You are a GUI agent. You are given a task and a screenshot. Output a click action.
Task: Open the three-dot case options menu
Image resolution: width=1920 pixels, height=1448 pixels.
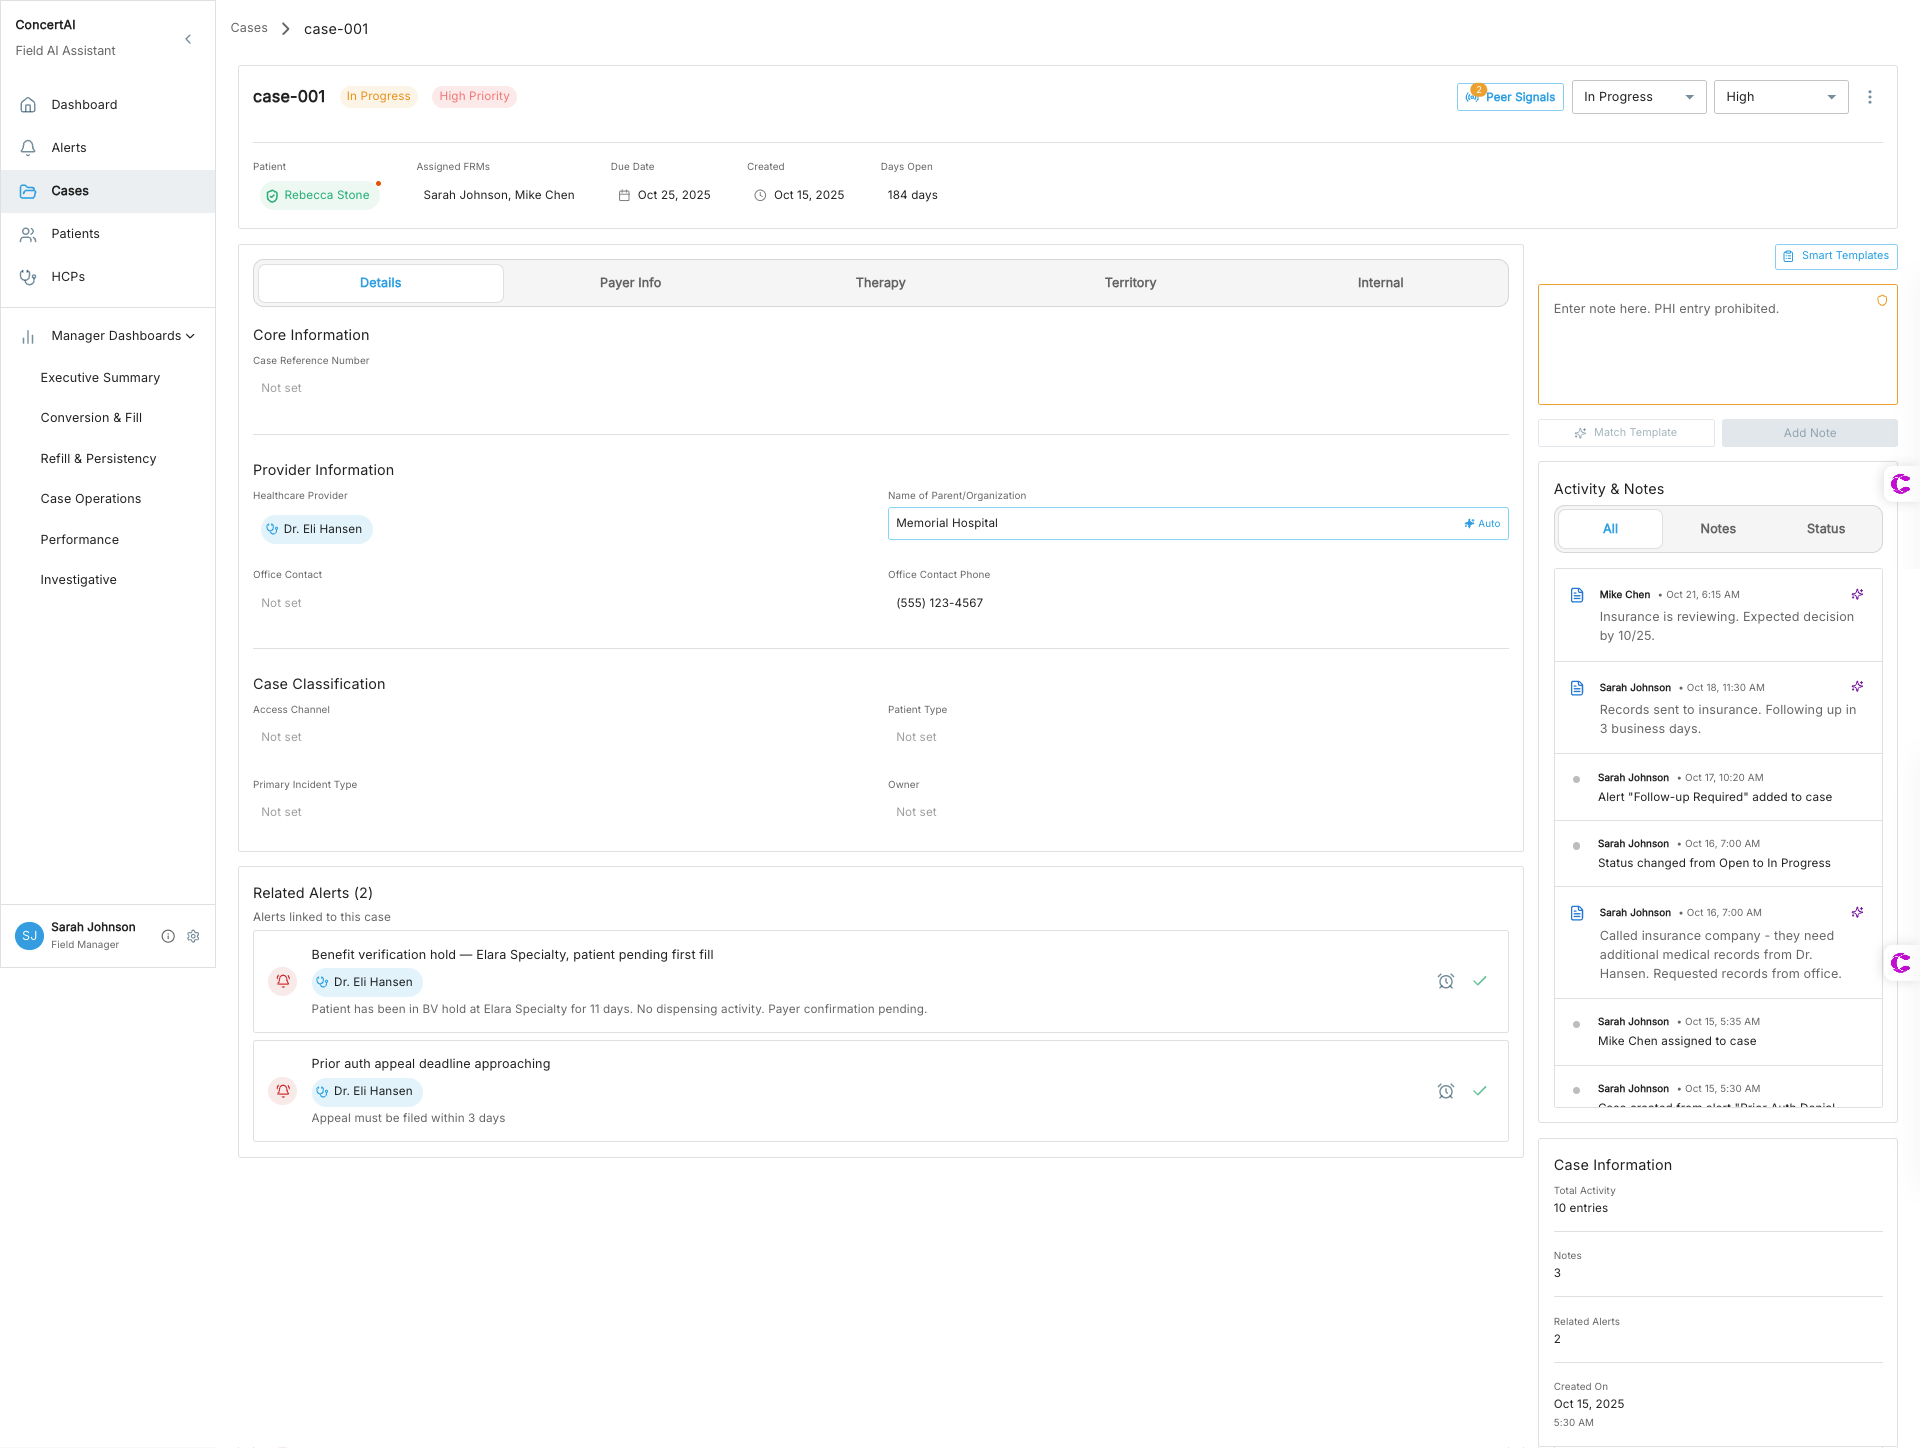(x=1871, y=97)
